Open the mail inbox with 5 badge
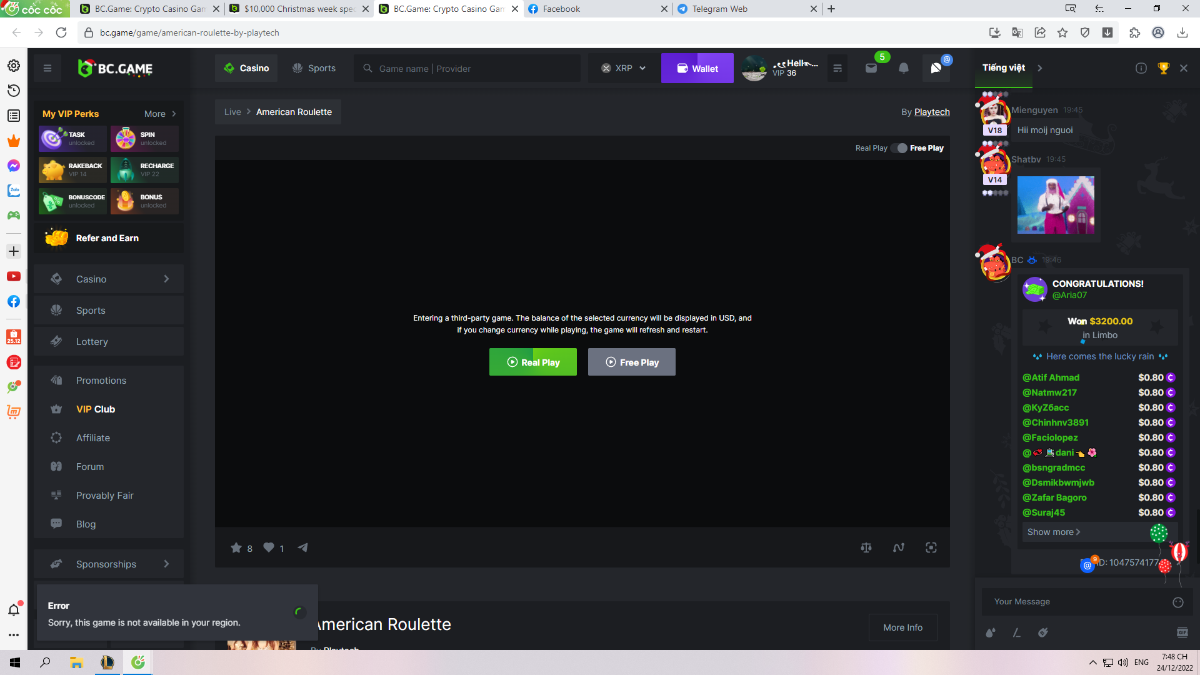Image resolution: width=1200 pixels, height=675 pixels. click(871, 69)
